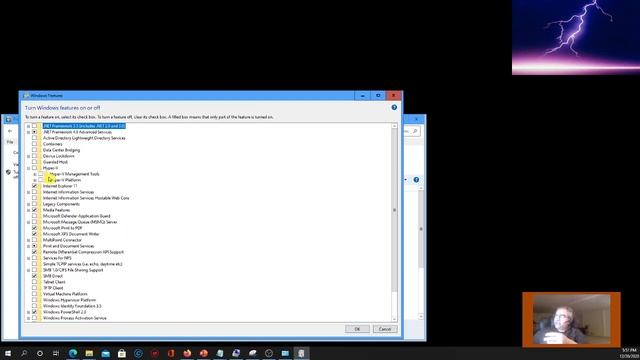Click the webcam video thumbnail

coord(571,319)
